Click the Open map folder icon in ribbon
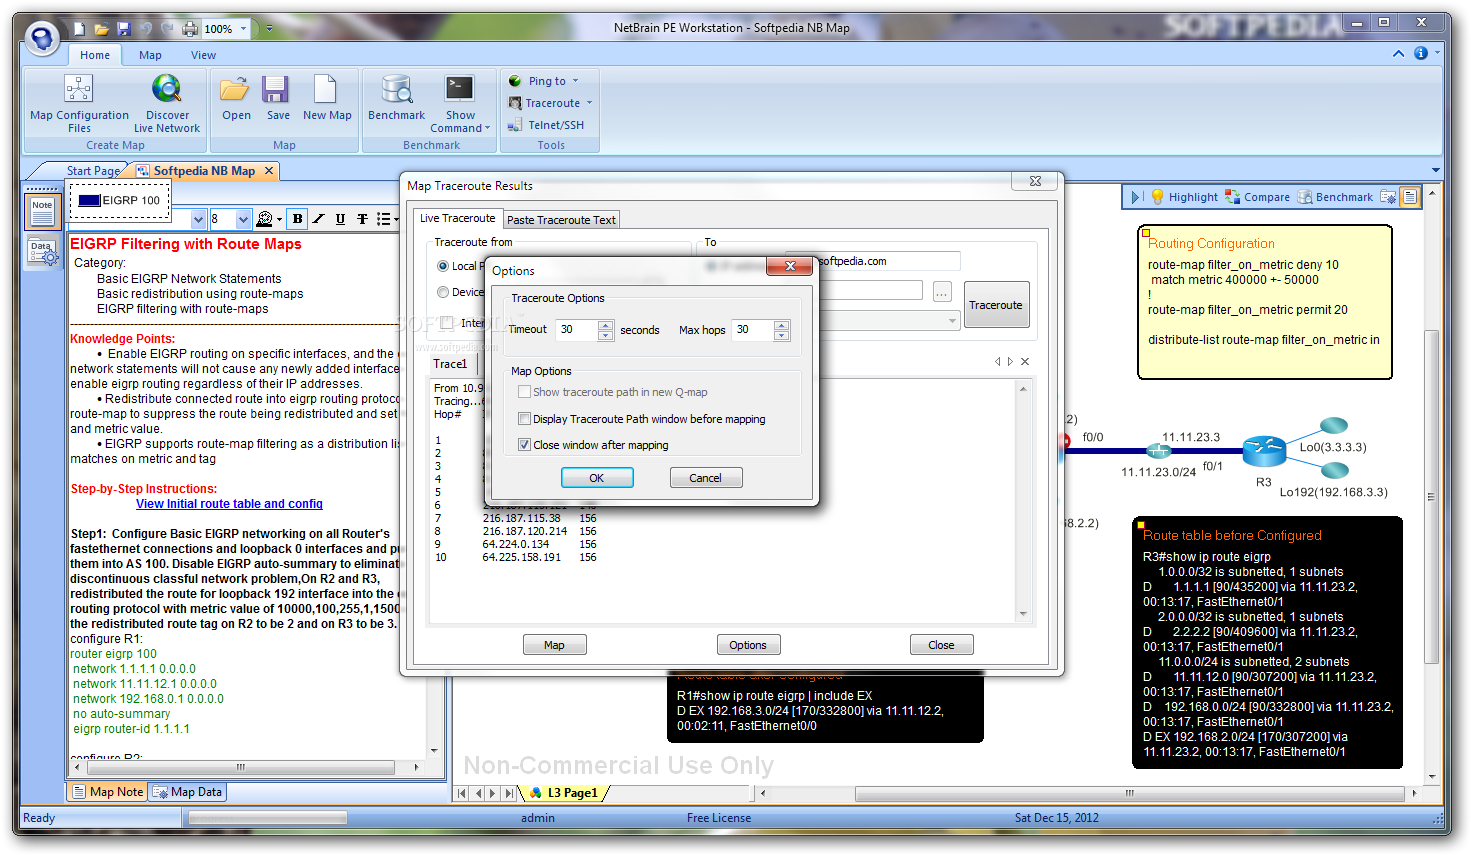The height and width of the screenshot is (856, 1472). 235,89
